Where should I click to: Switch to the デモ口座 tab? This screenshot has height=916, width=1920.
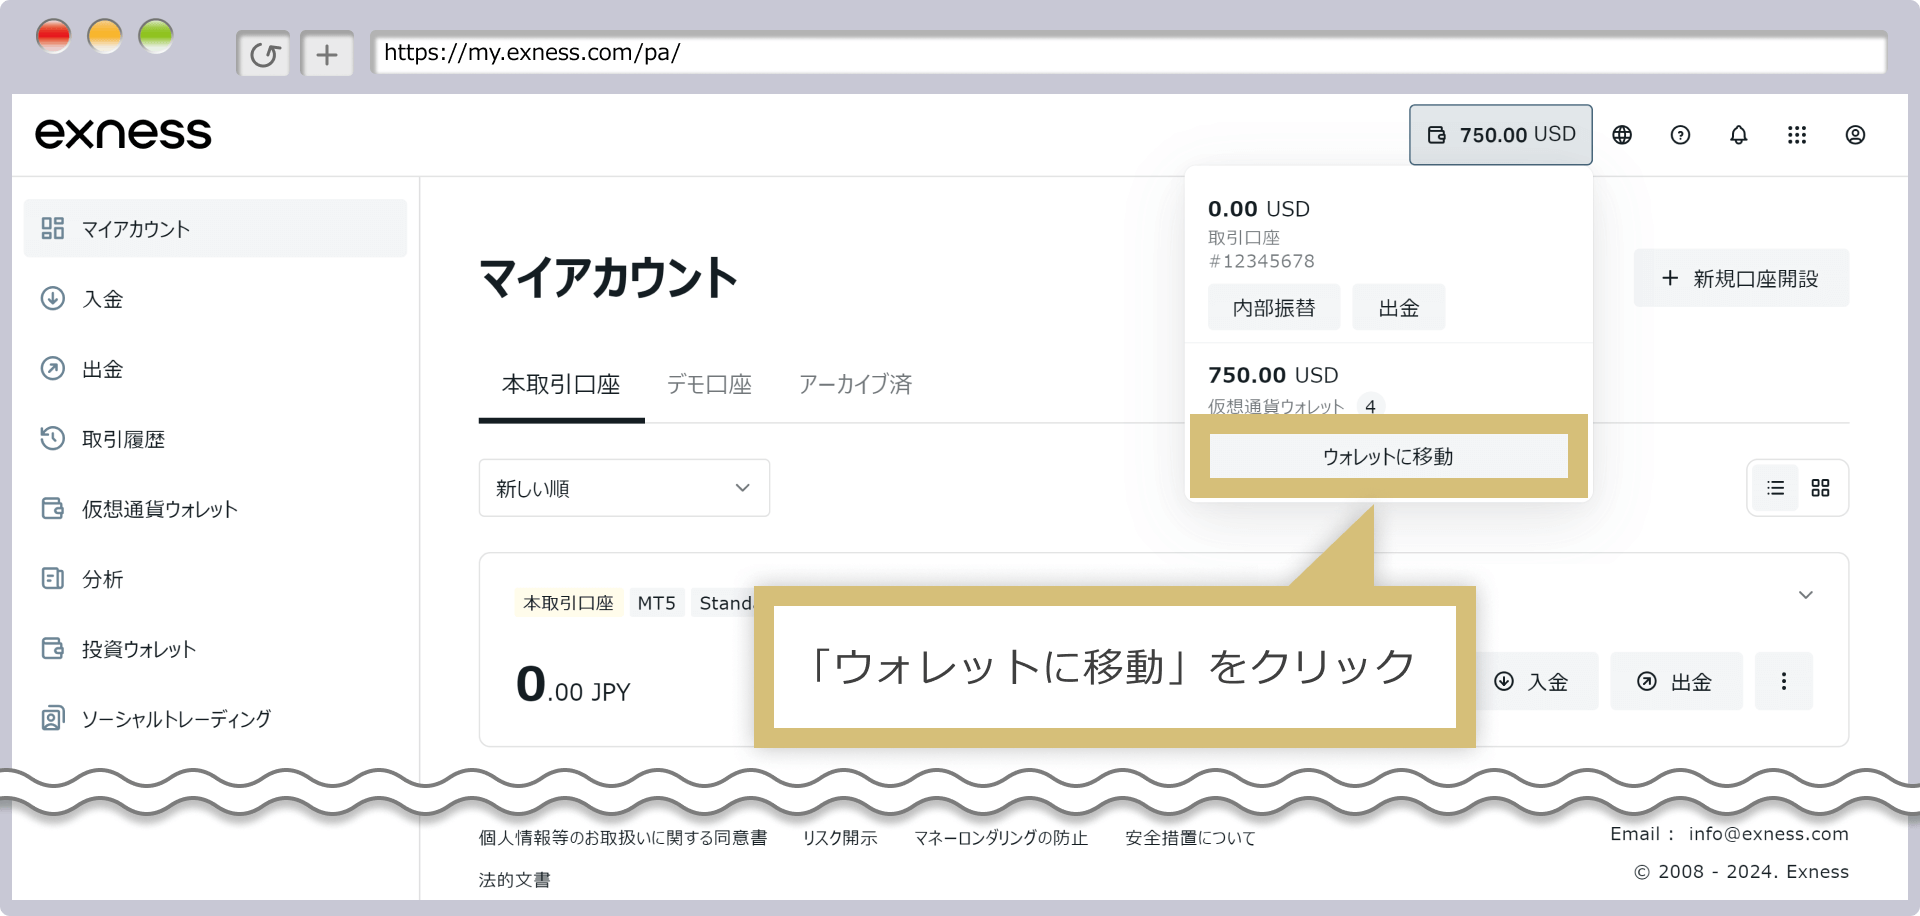pyautogui.click(x=709, y=385)
